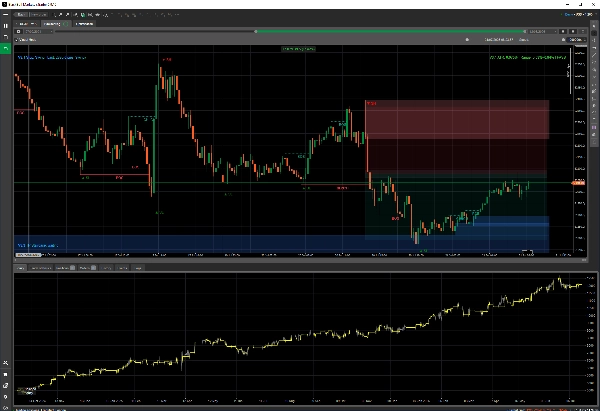Viewport: 600px width, 411px height.
Task: Click the backtest date range slider handle
Action: (x=256, y=31)
